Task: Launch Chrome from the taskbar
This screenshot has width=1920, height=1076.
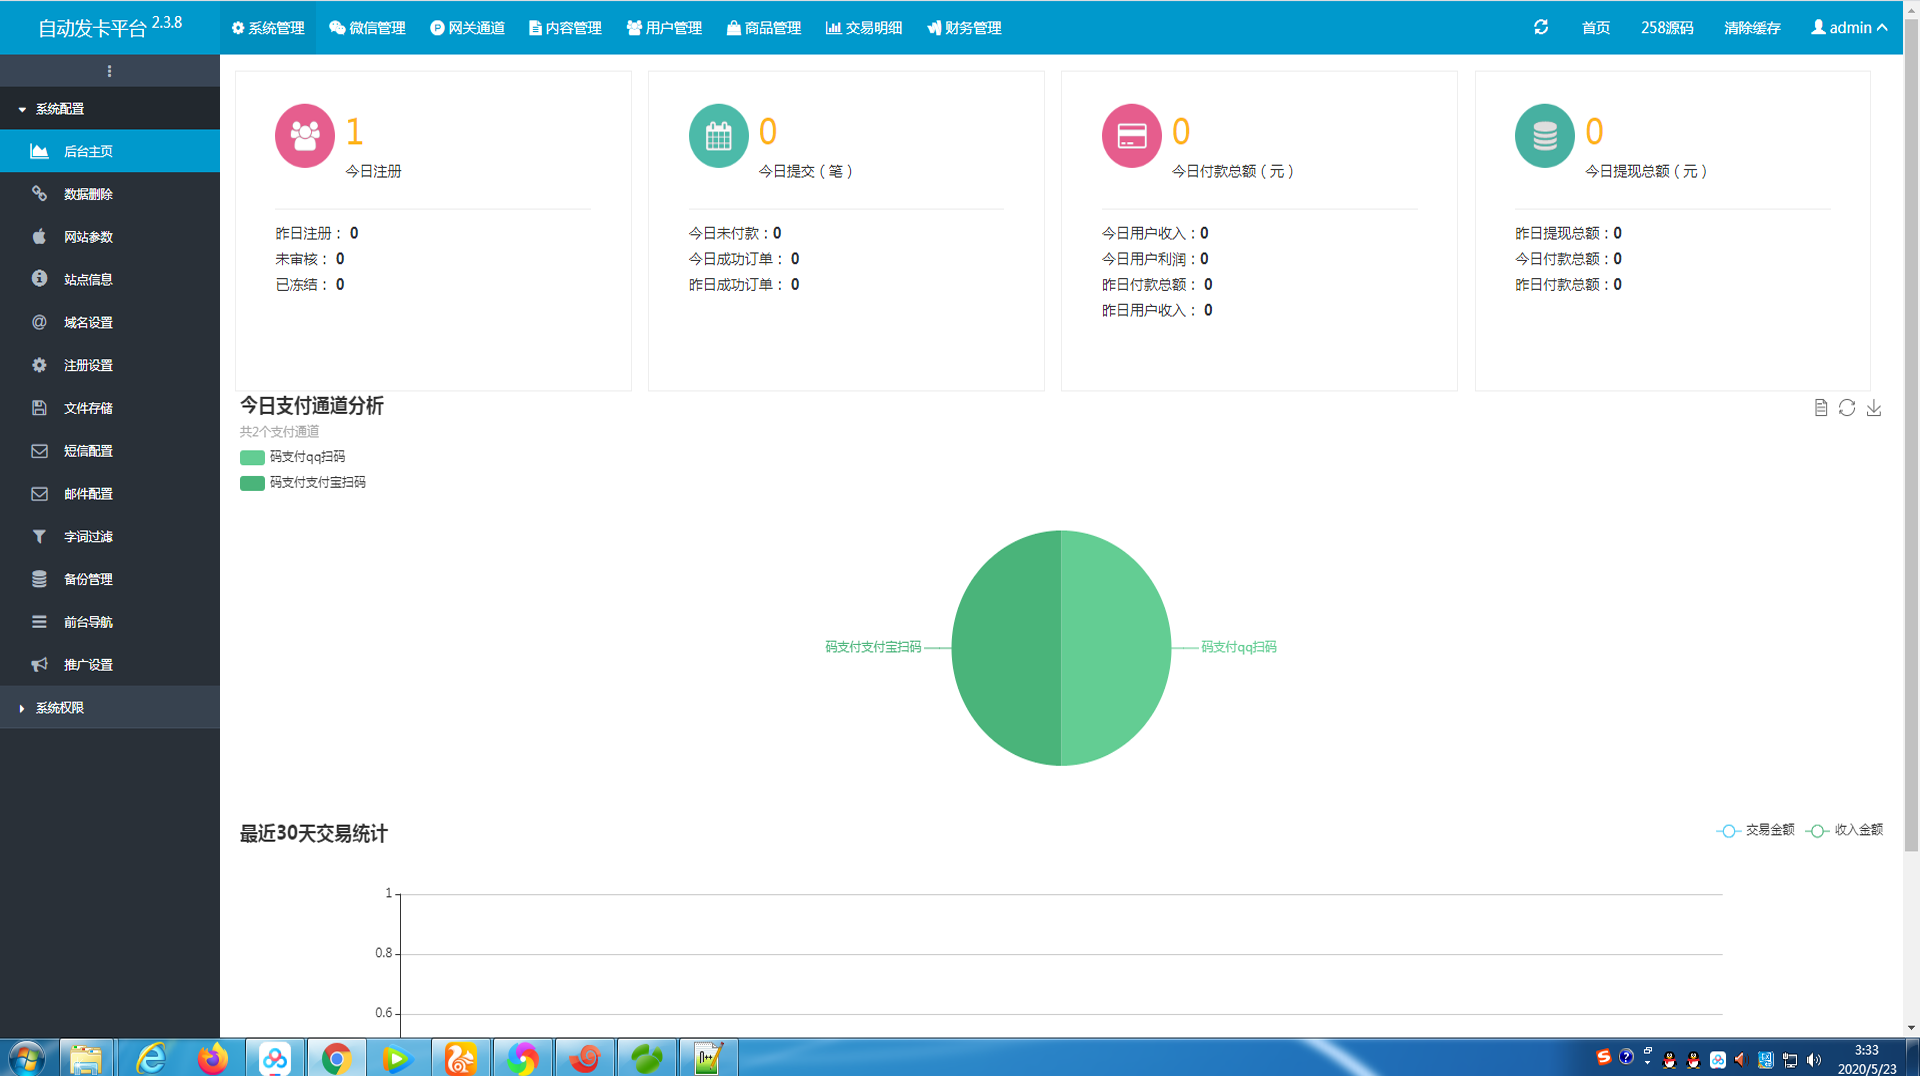Action: coord(337,1058)
